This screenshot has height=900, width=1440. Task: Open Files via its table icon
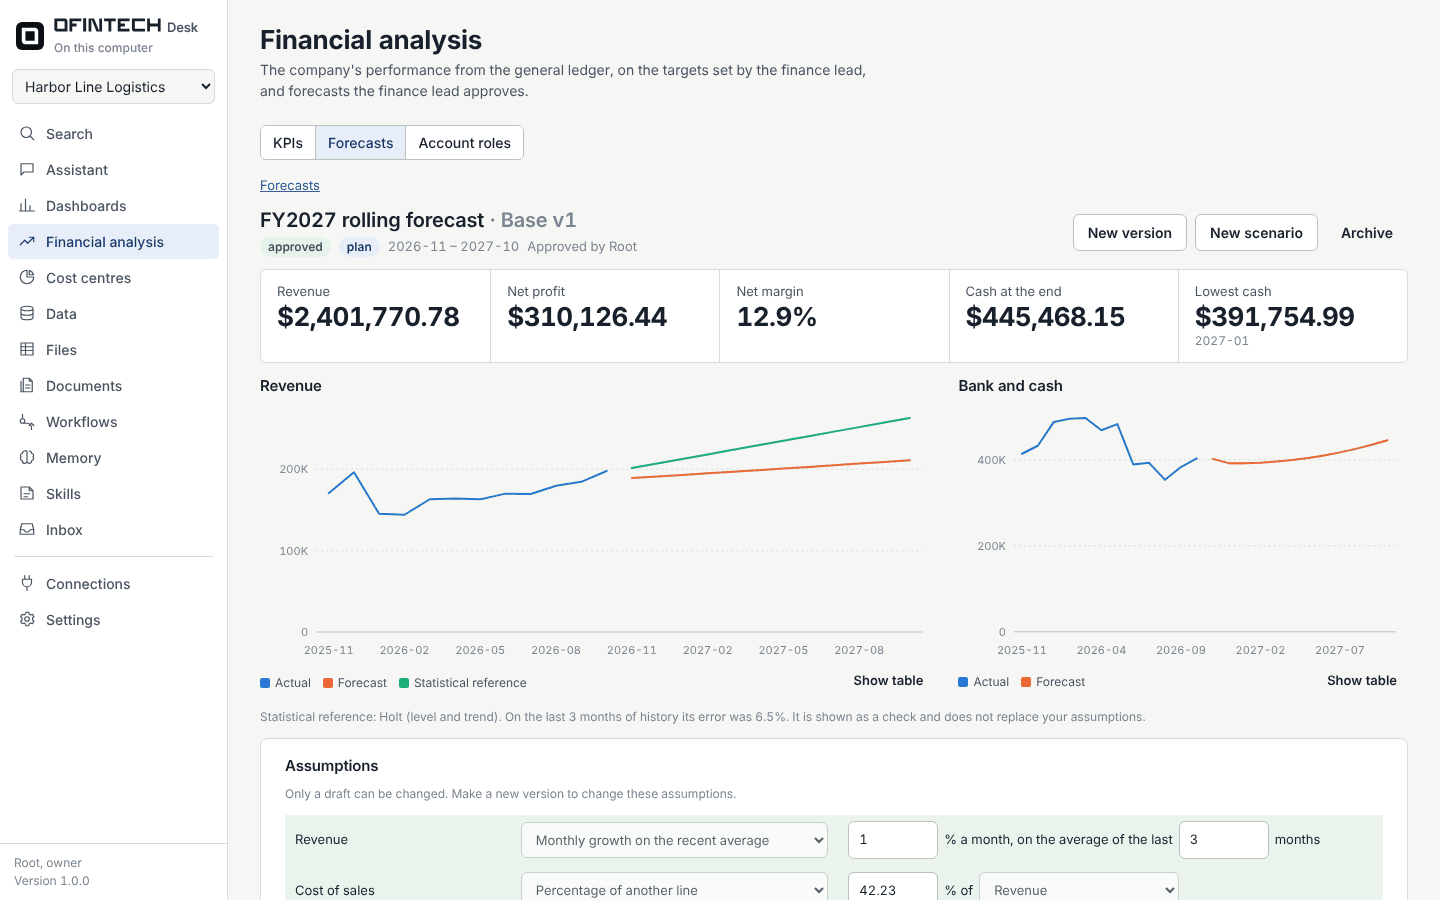27,350
